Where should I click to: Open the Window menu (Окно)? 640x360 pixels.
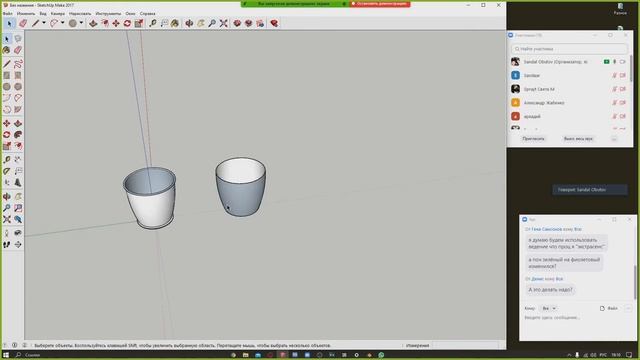click(130, 13)
